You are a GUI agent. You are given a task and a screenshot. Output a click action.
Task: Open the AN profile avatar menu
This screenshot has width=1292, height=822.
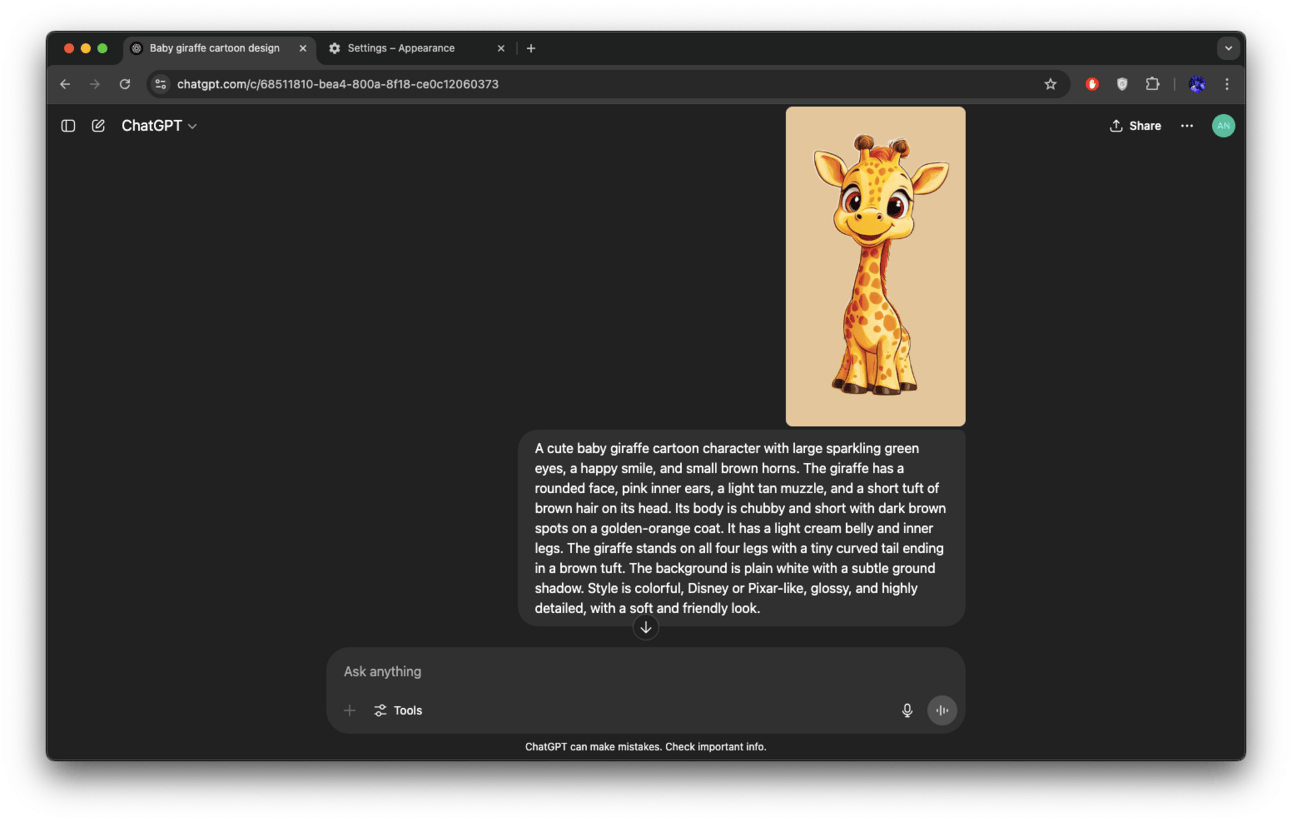[1223, 126]
